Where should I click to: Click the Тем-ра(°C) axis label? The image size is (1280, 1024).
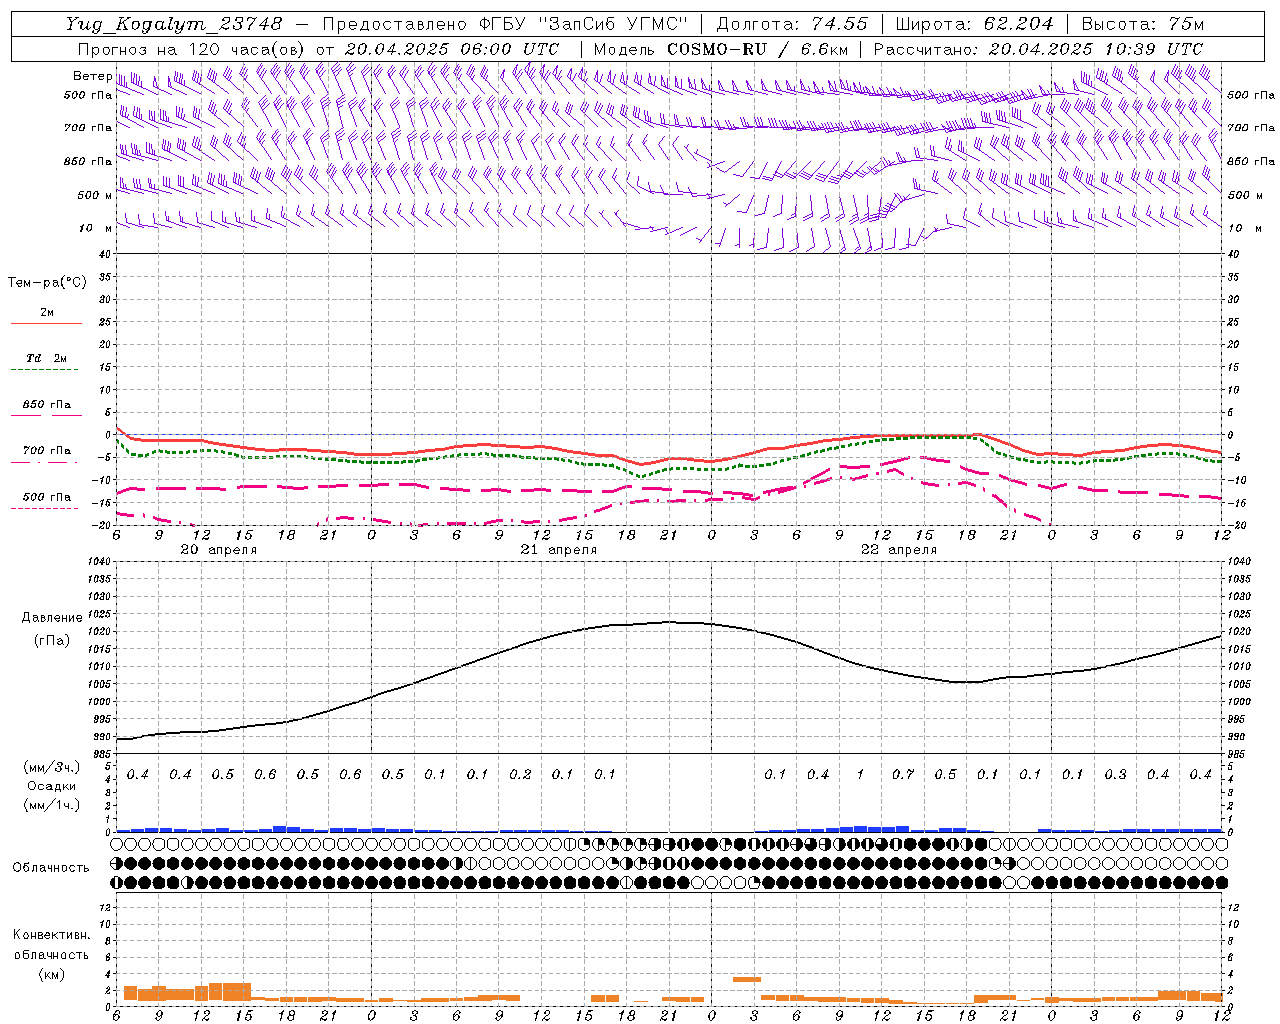tap(47, 283)
